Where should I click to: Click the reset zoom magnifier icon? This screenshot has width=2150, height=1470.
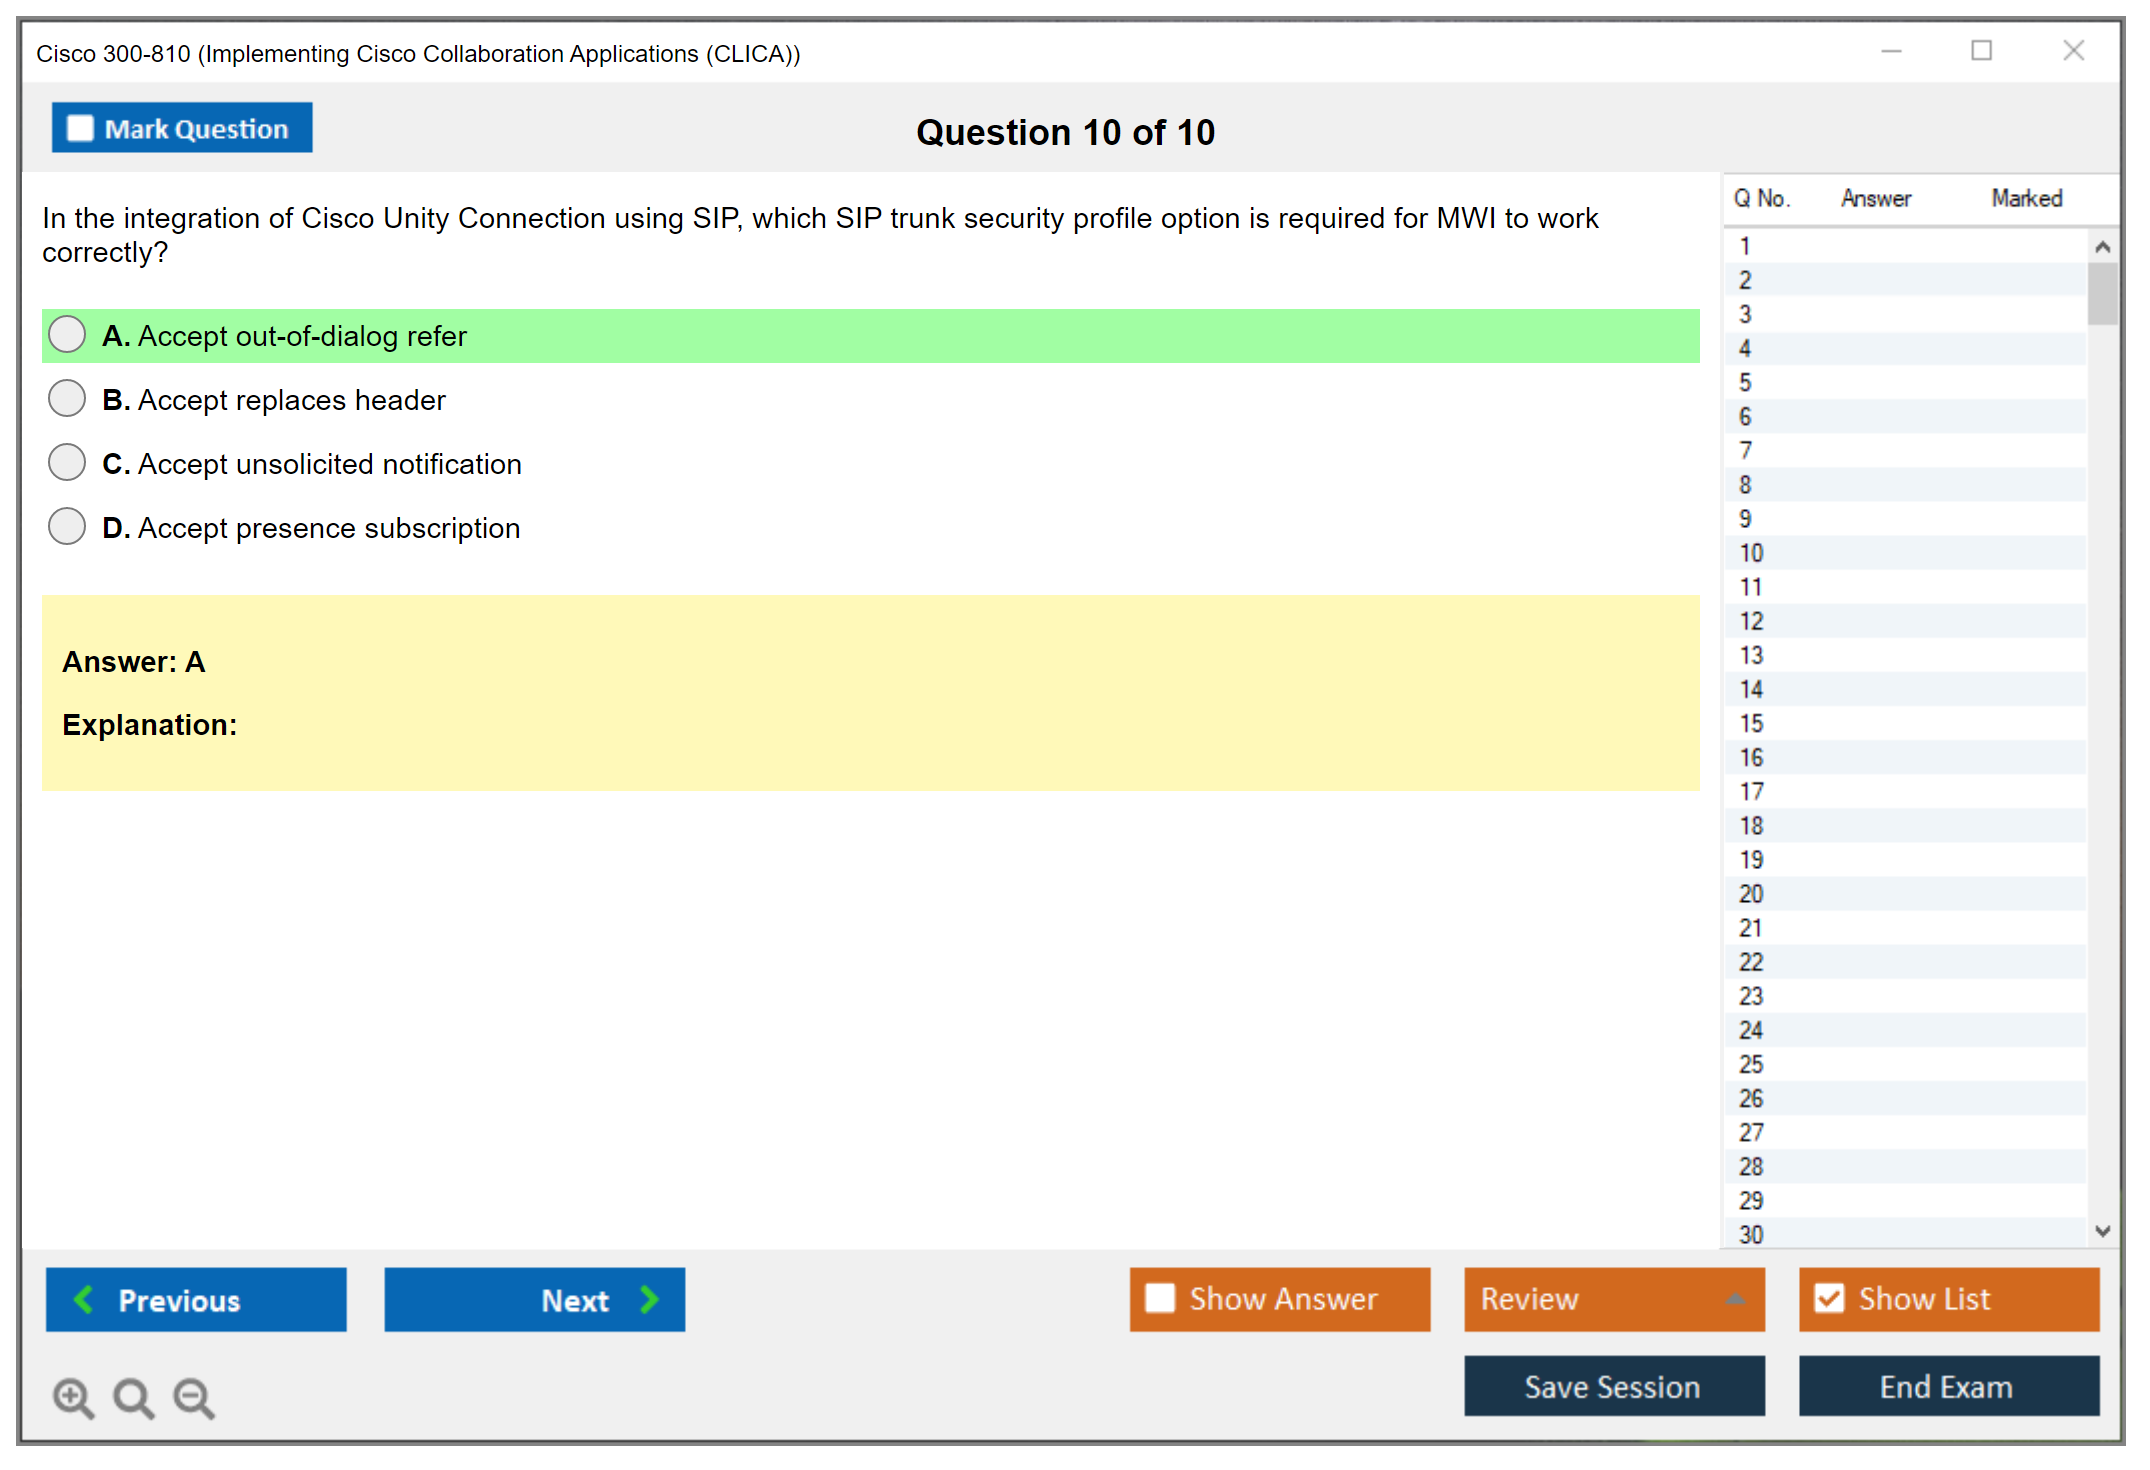pyautogui.click(x=133, y=1397)
